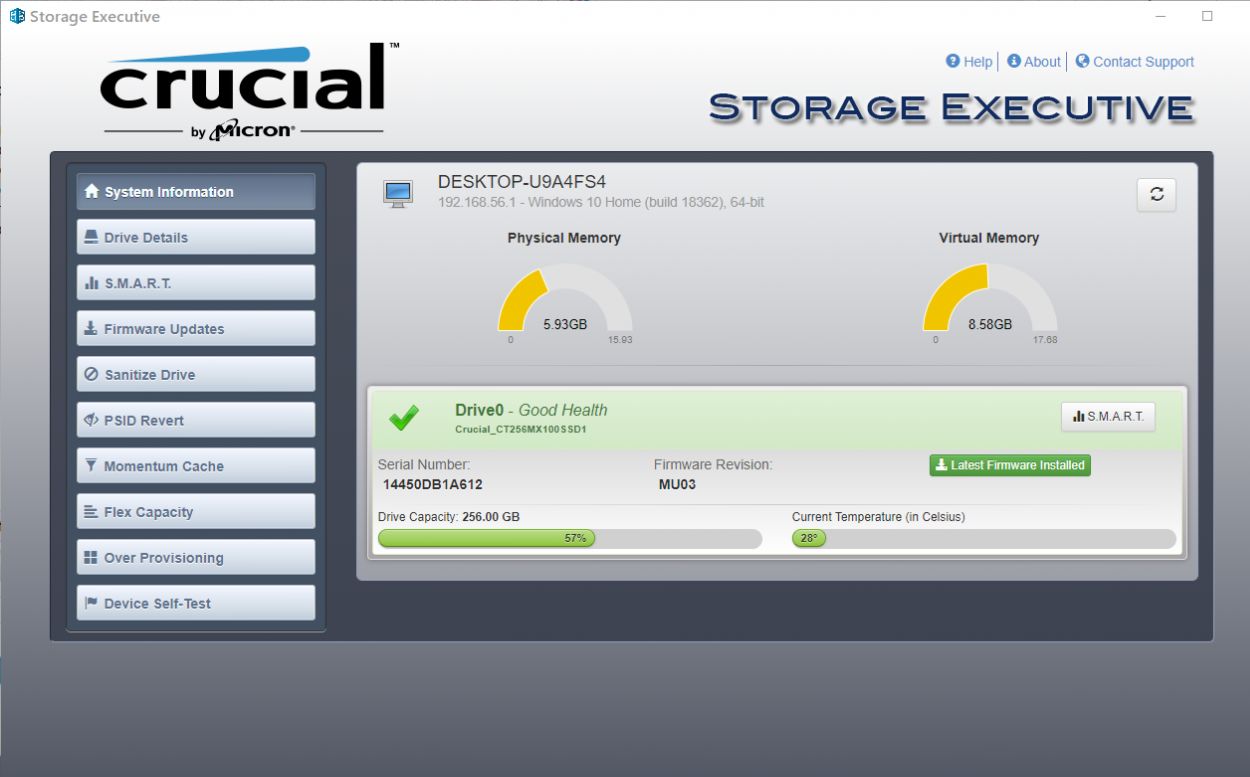The width and height of the screenshot is (1250, 777).
Task: Select Firmware Updates in the sidebar
Action: 196,329
